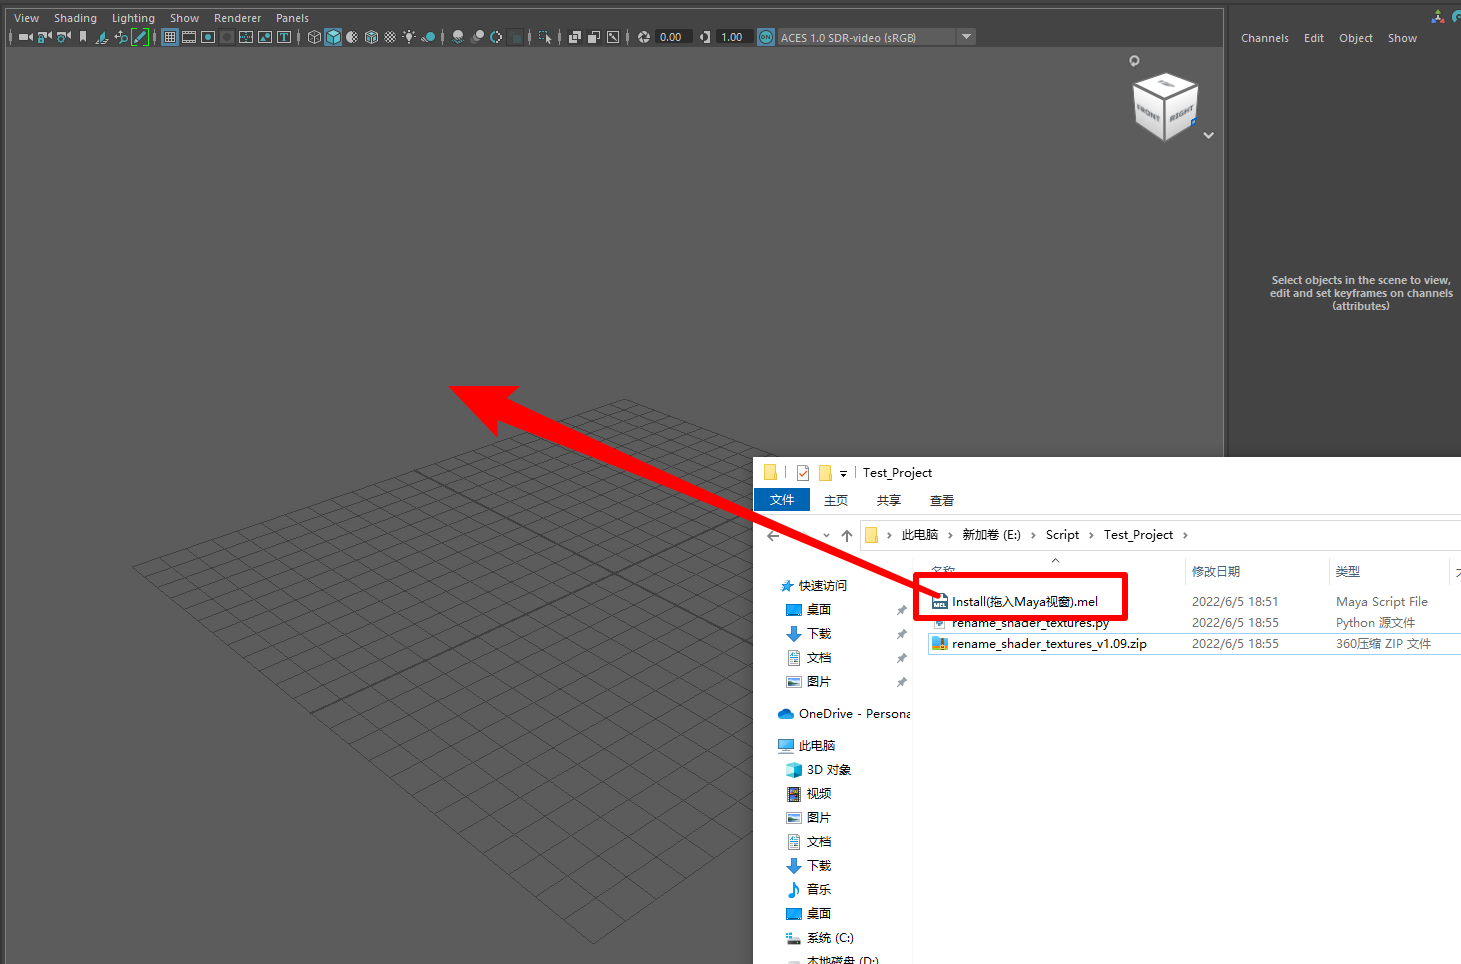Click the viewport Gamma value field

tap(731, 37)
